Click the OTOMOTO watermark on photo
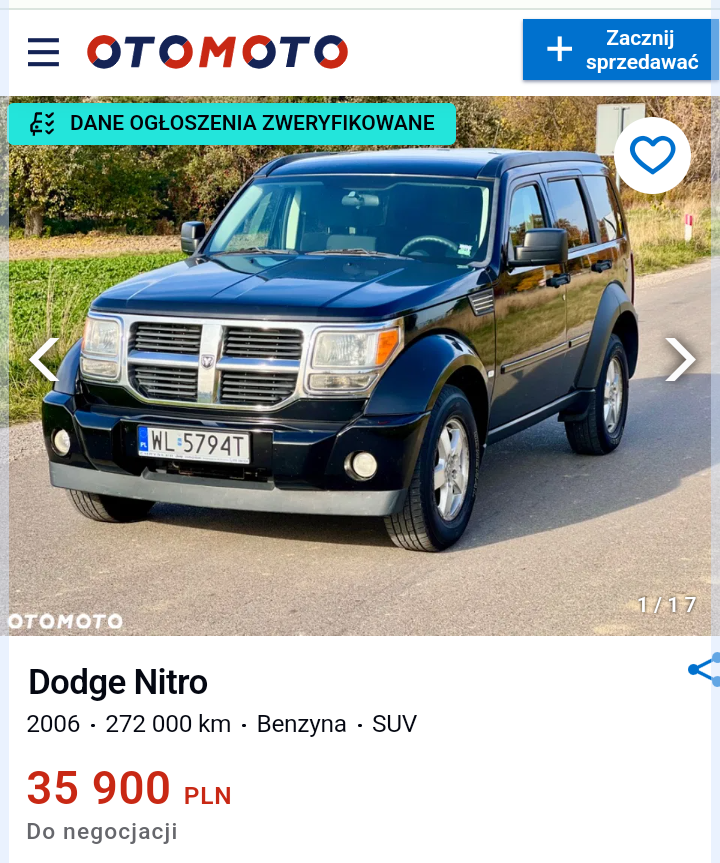 (x=65, y=621)
